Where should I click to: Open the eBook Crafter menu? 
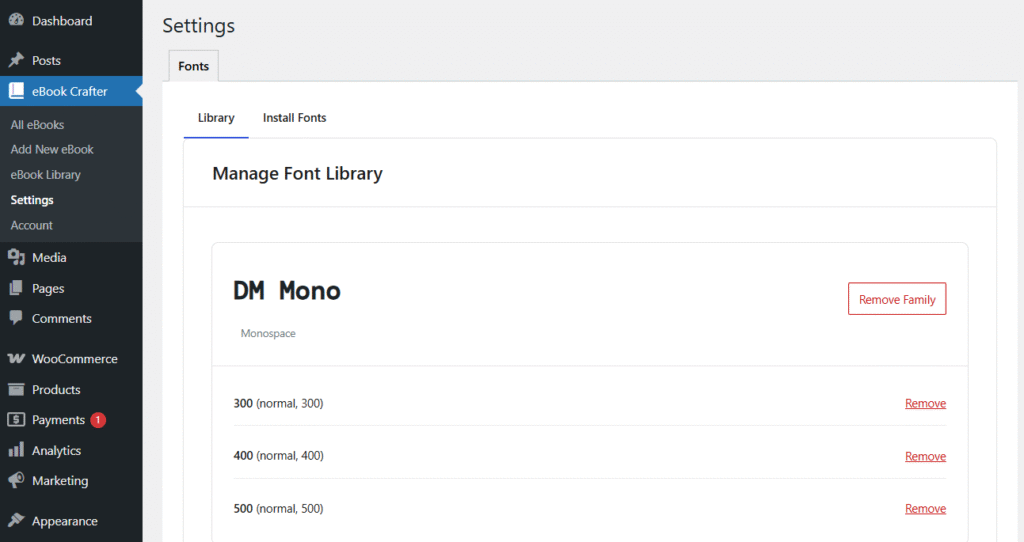(70, 91)
